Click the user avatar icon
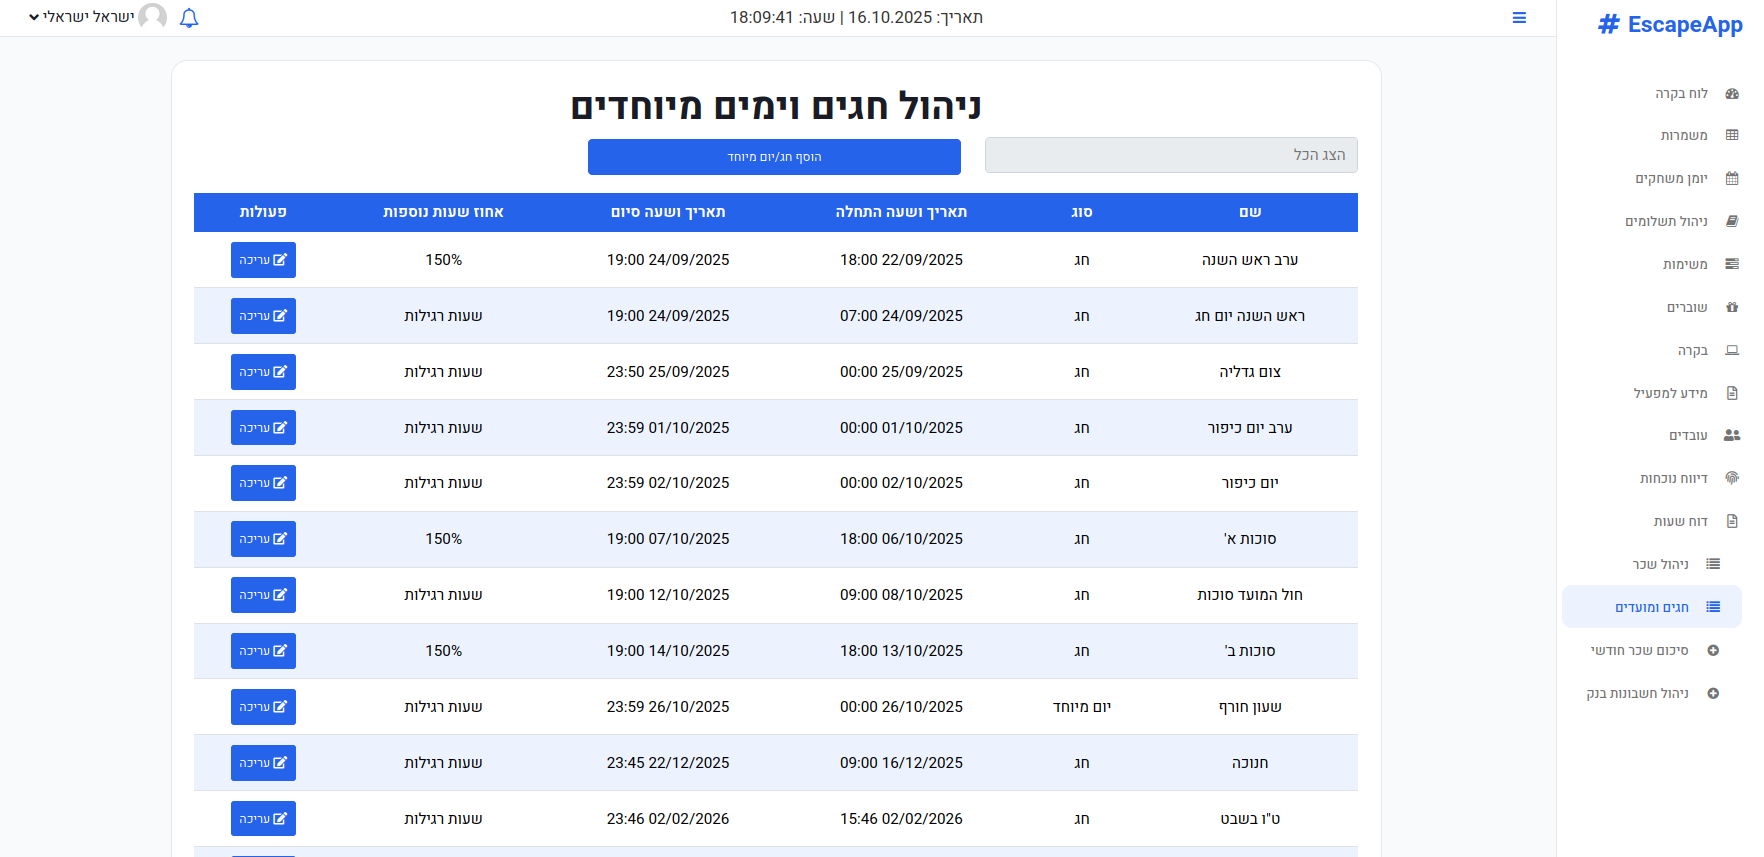This screenshot has height=857, width=1764. pos(153,17)
